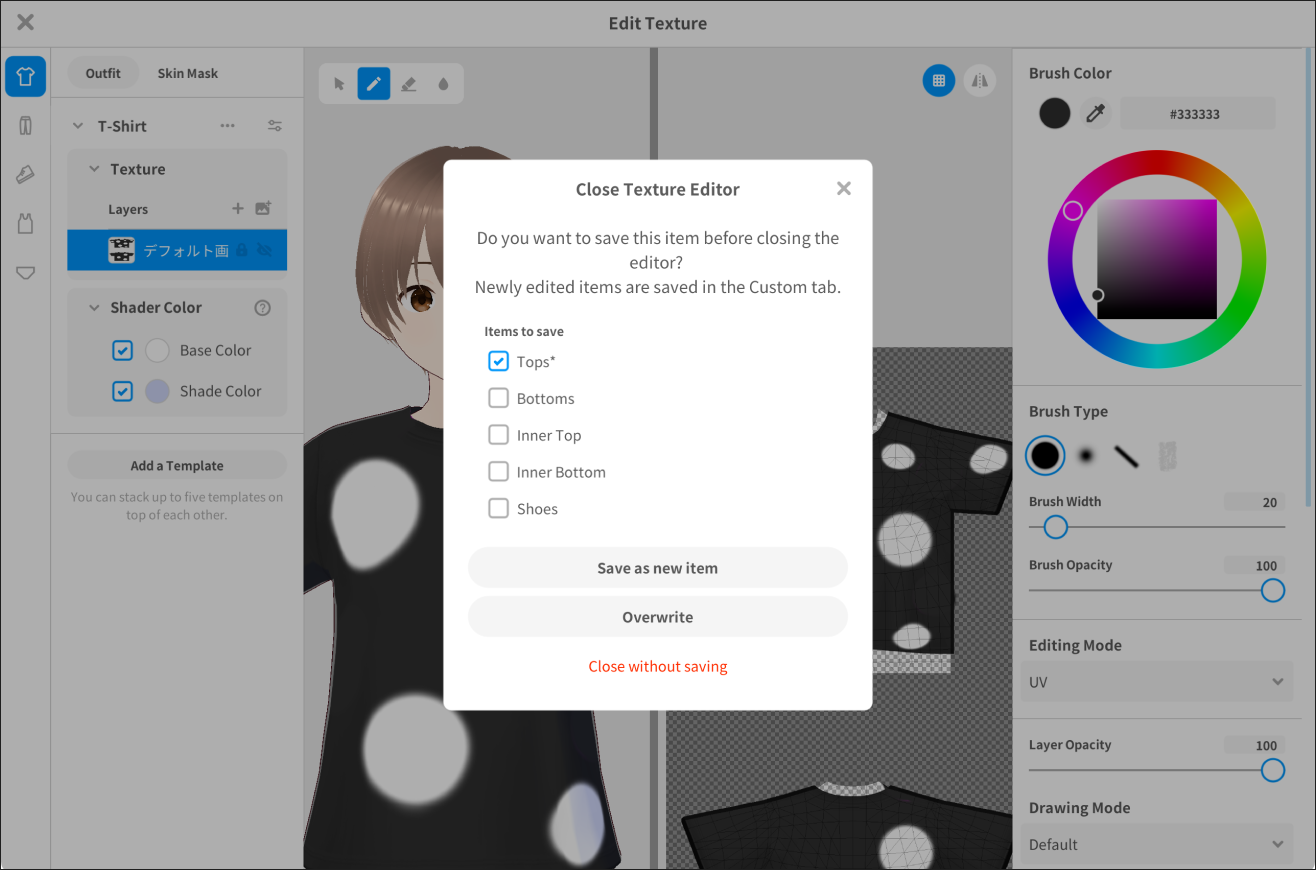Select the soft airbrush brush type
Viewport: 1316px width, 870px height.
pos(1085,456)
